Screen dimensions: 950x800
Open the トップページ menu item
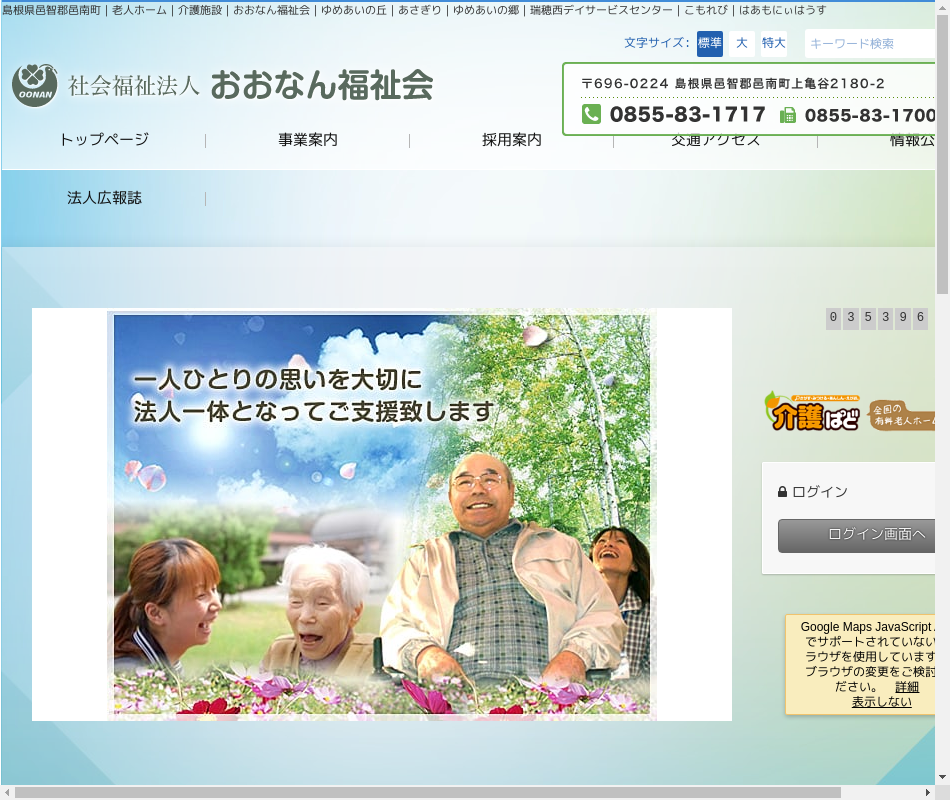(104, 140)
